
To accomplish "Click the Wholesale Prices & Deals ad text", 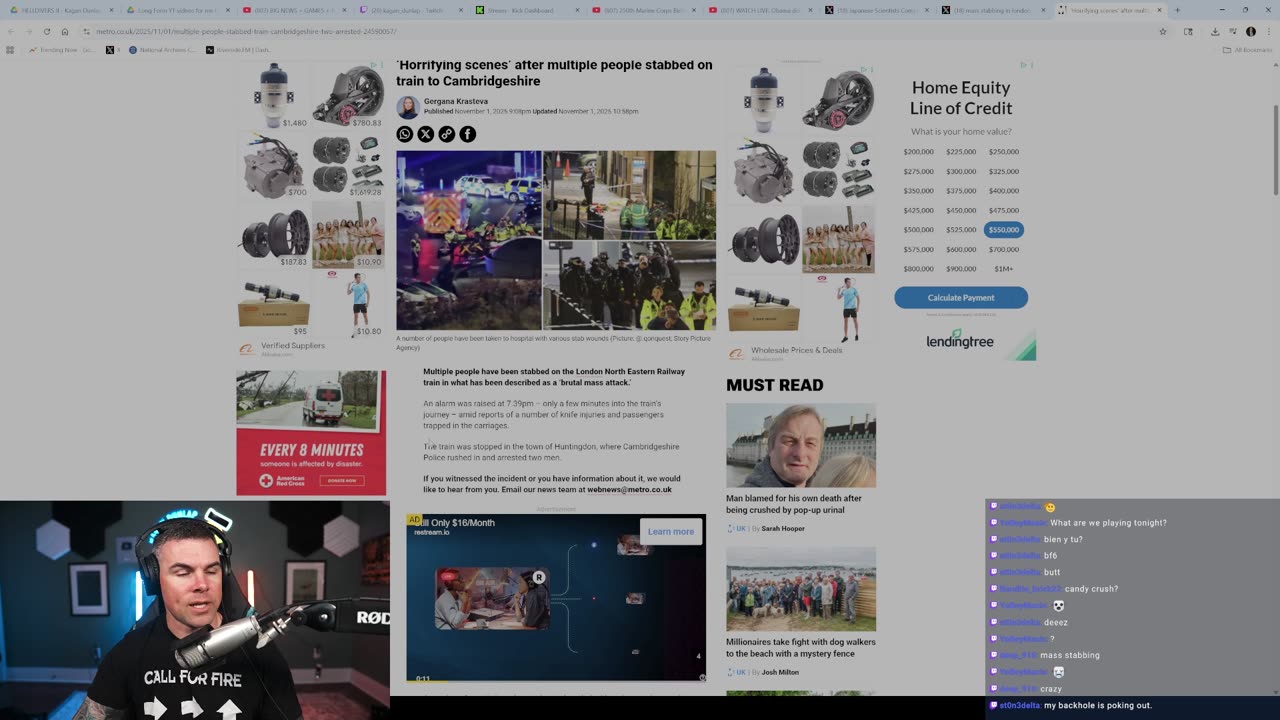I will pos(797,350).
